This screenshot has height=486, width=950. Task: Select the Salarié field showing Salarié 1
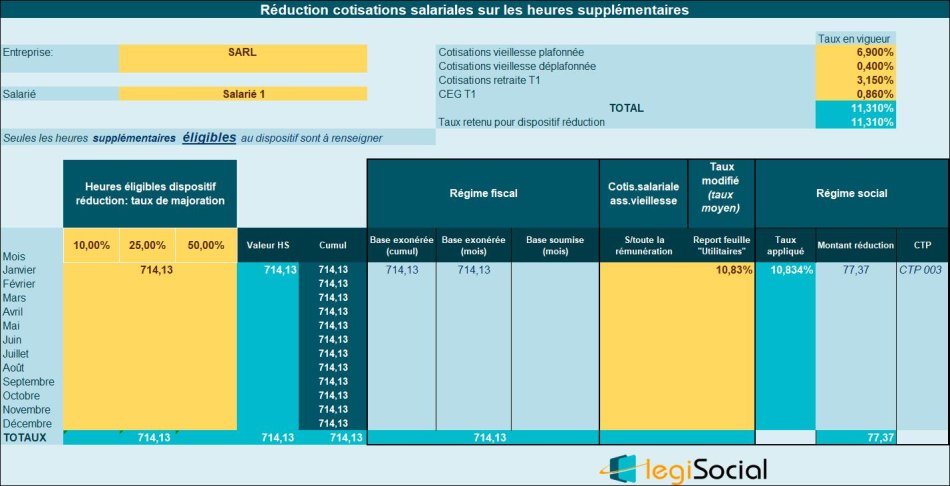tap(242, 94)
